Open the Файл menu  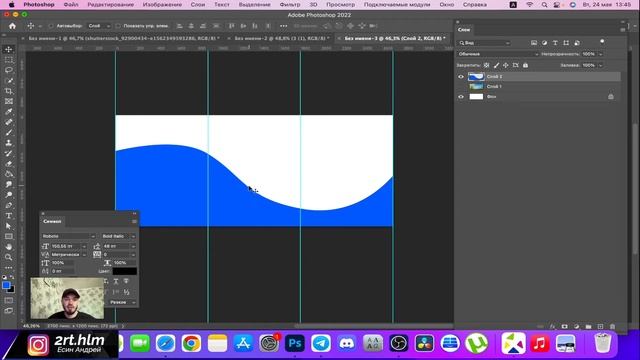[x=71, y=4]
